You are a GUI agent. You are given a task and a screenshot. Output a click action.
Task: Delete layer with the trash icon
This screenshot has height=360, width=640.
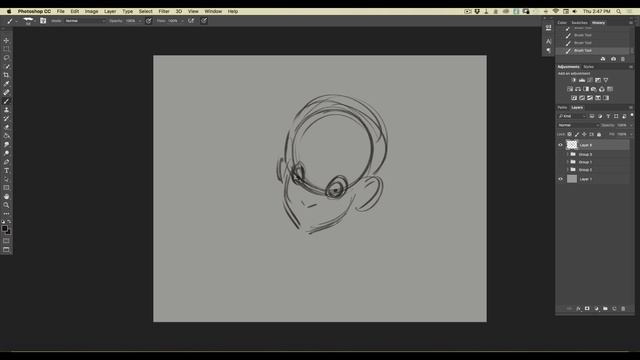pyautogui.click(x=623, y=309)
